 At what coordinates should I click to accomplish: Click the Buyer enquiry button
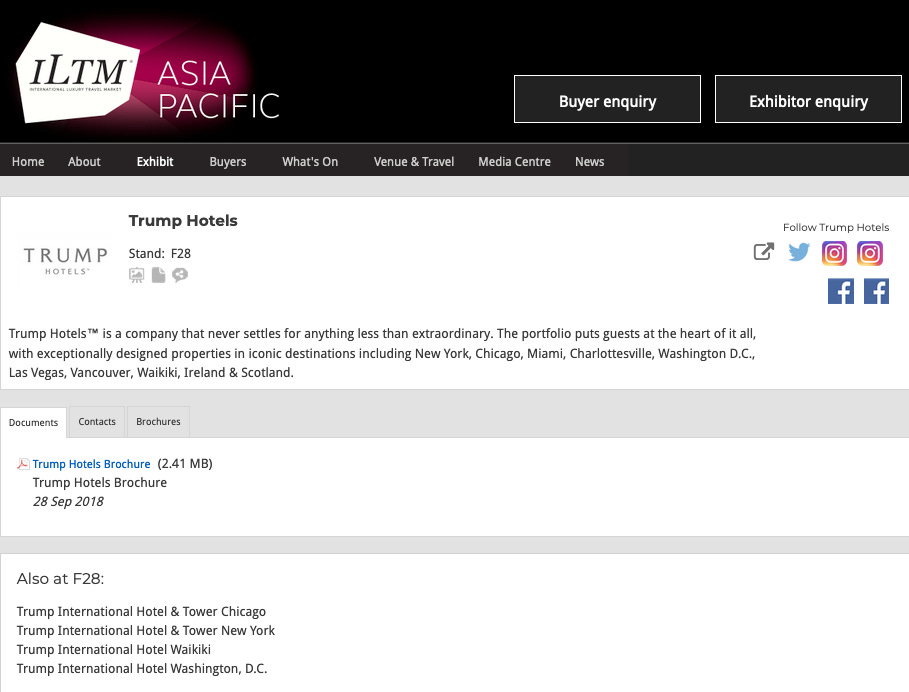tap(607, 99)
